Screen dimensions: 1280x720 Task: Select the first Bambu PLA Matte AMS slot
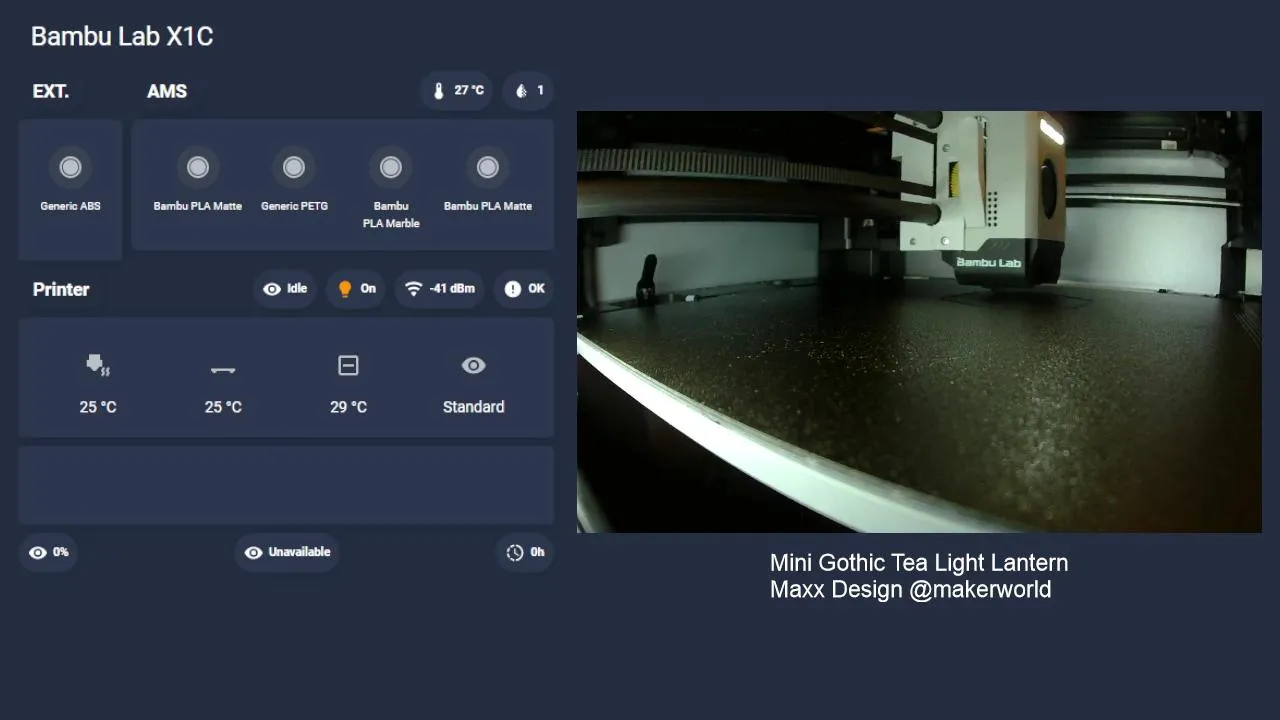198,167
